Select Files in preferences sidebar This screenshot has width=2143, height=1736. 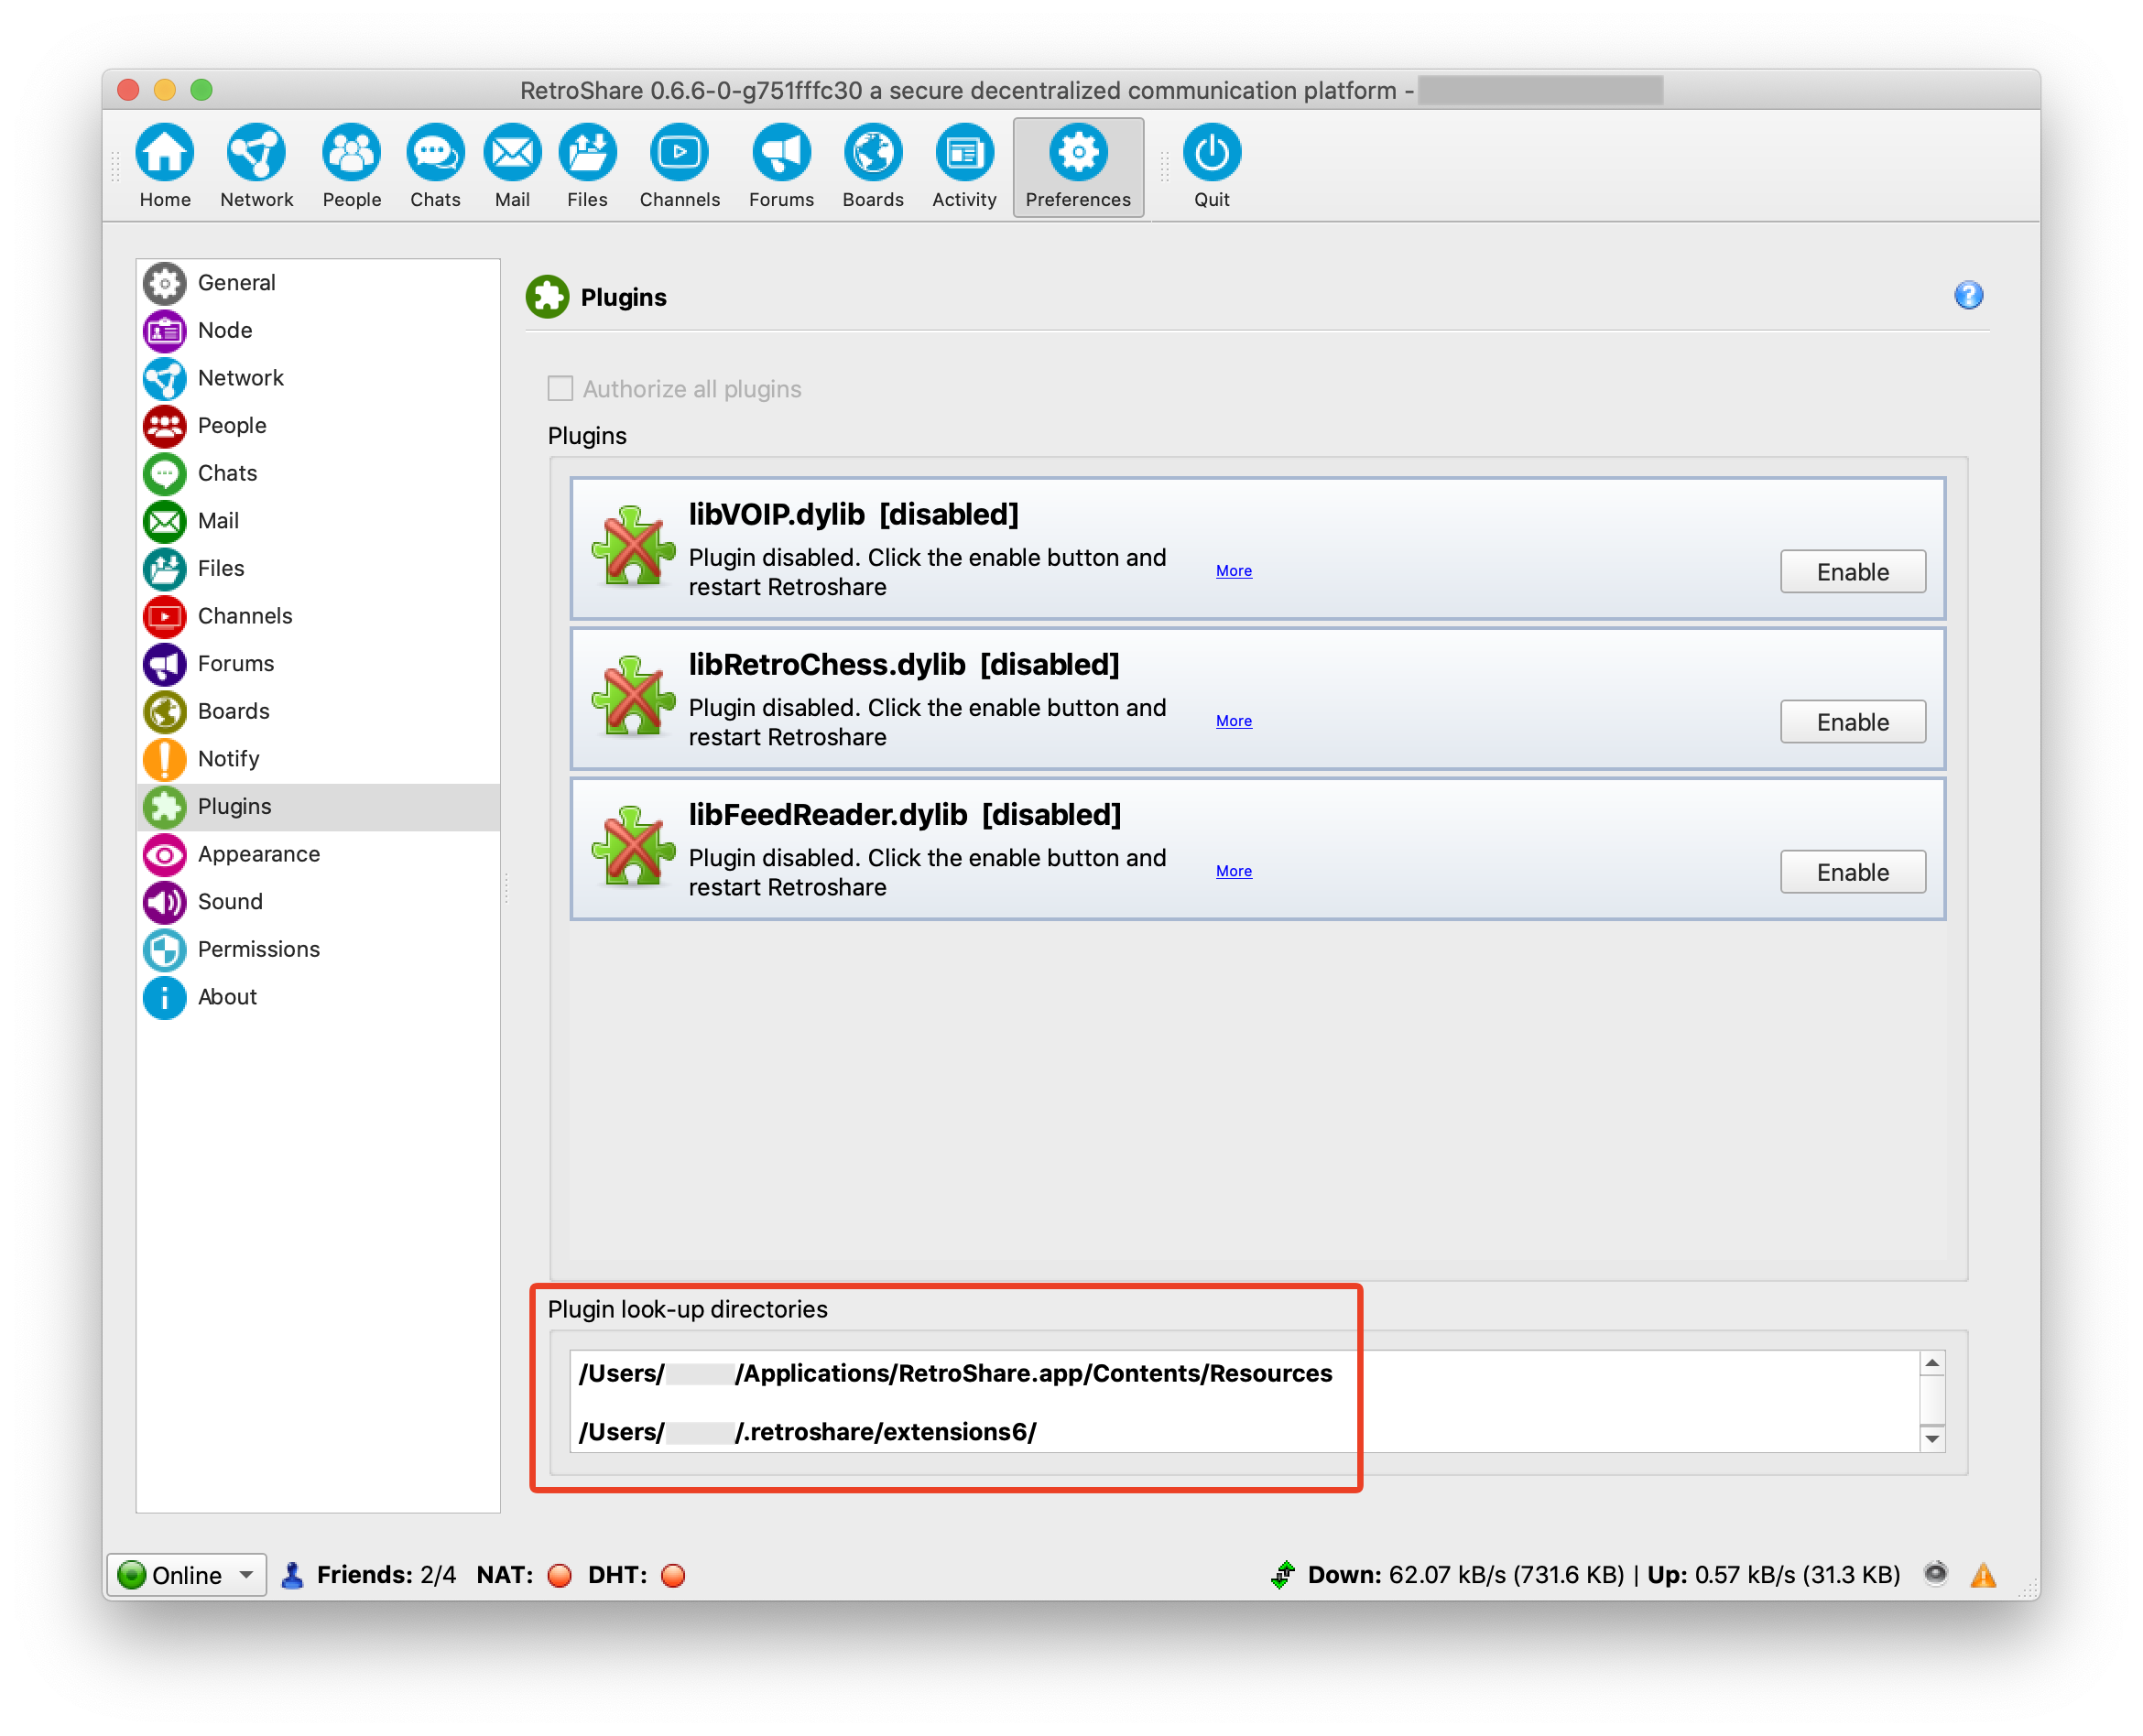pyautogui.click(x=318, y=568)
